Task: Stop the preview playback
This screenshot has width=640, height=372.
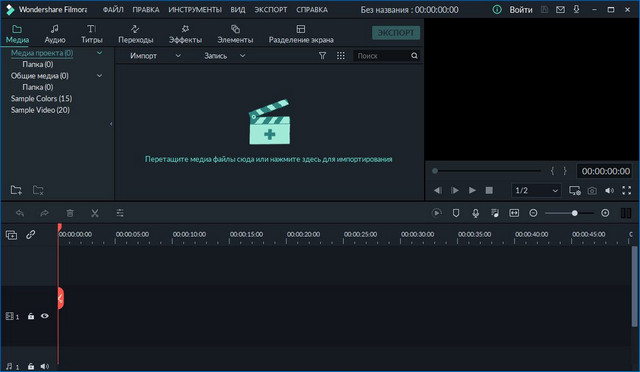Action: coord(489,190)
